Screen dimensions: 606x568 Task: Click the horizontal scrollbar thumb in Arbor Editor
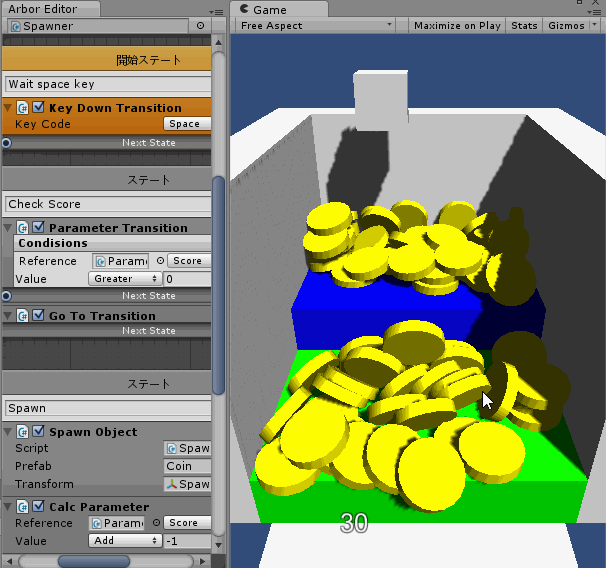[94, 561]
